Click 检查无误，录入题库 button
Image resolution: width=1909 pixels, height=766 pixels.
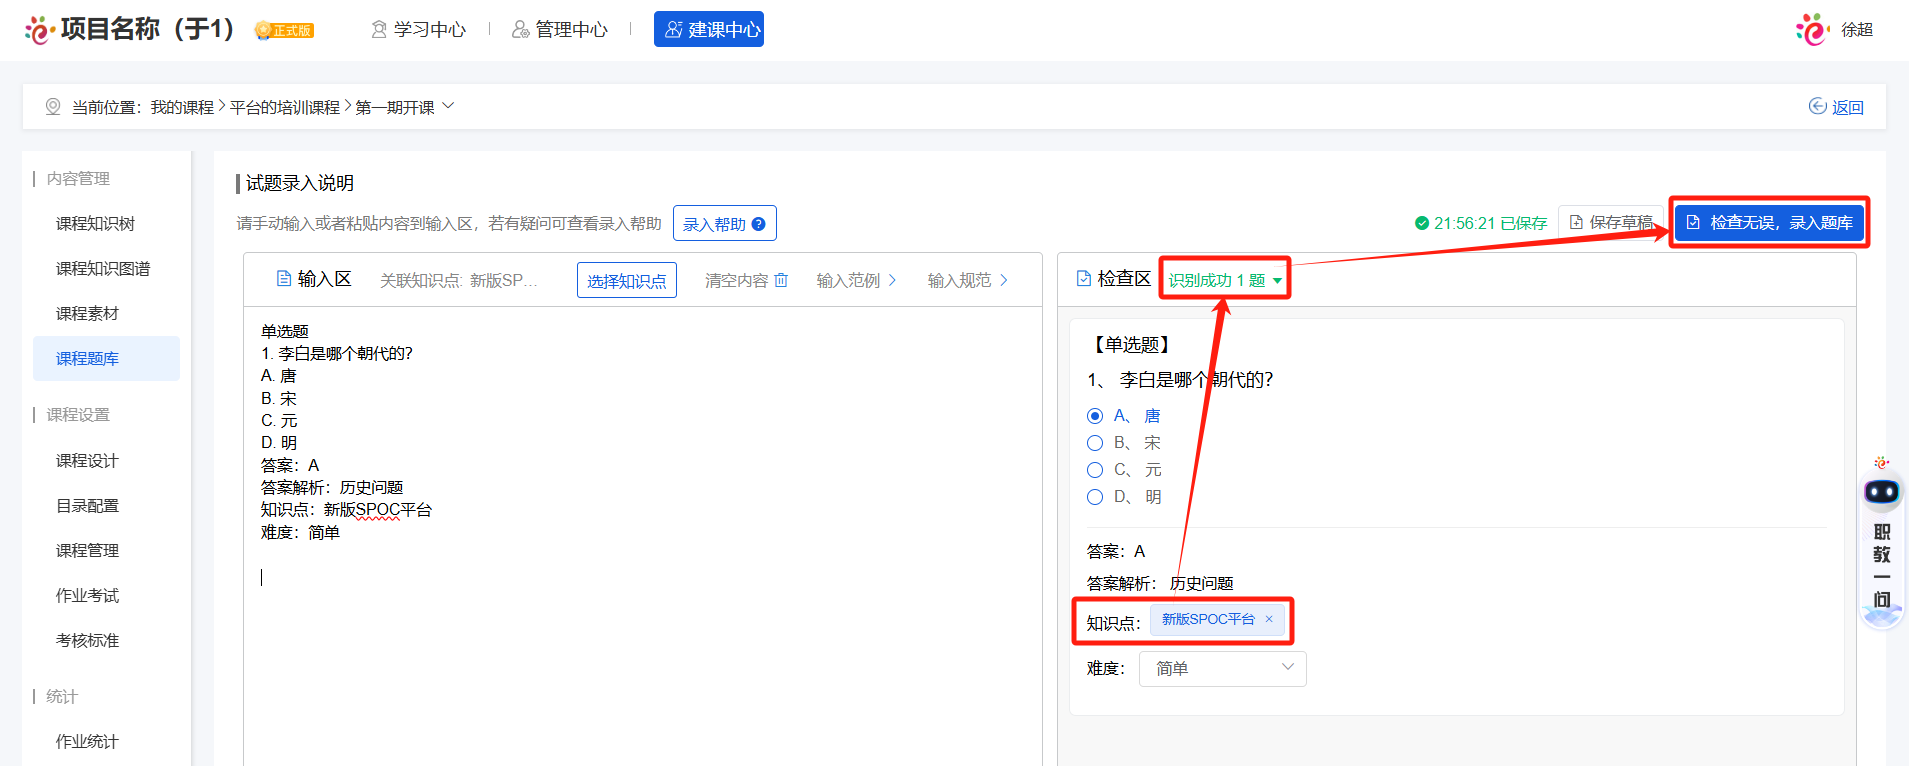pos(1768,222)
